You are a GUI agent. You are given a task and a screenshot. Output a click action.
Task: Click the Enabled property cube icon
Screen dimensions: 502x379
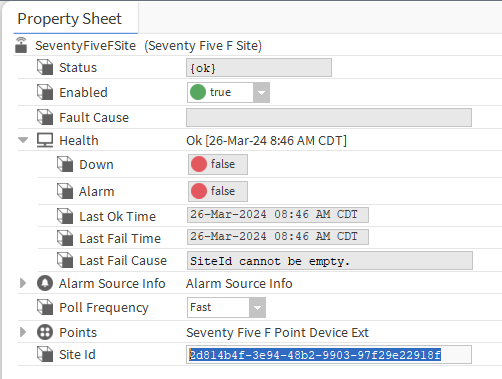tap(45, 92)
